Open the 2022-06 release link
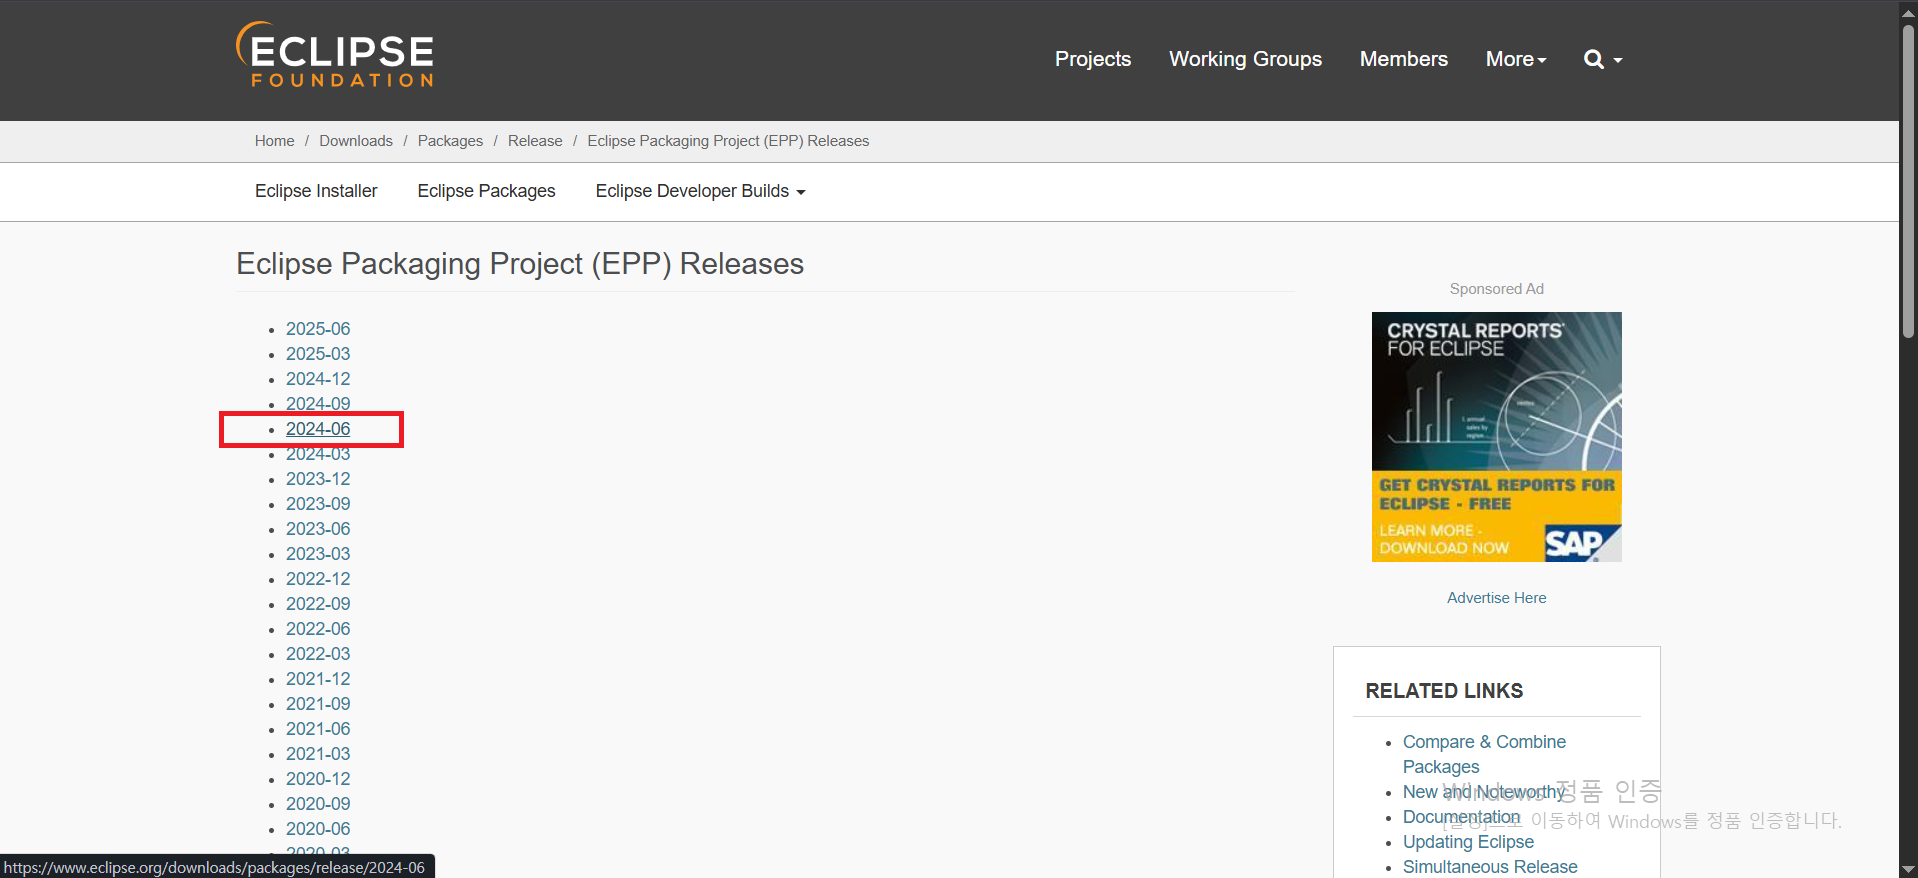The height and width of the screenshot is (878, 1918). point(318,629)
